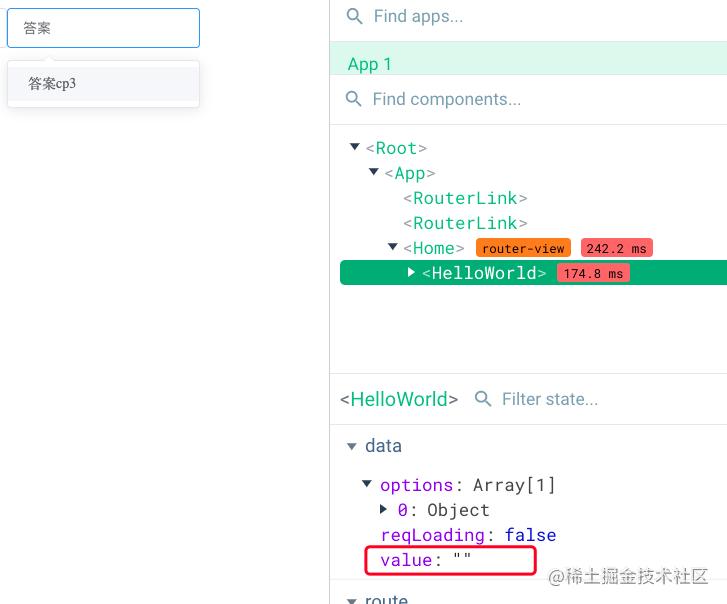The height and width of the screenshot is (604, 727).
Task: Collapse the data section triangle
Action: tap(352, 446)
